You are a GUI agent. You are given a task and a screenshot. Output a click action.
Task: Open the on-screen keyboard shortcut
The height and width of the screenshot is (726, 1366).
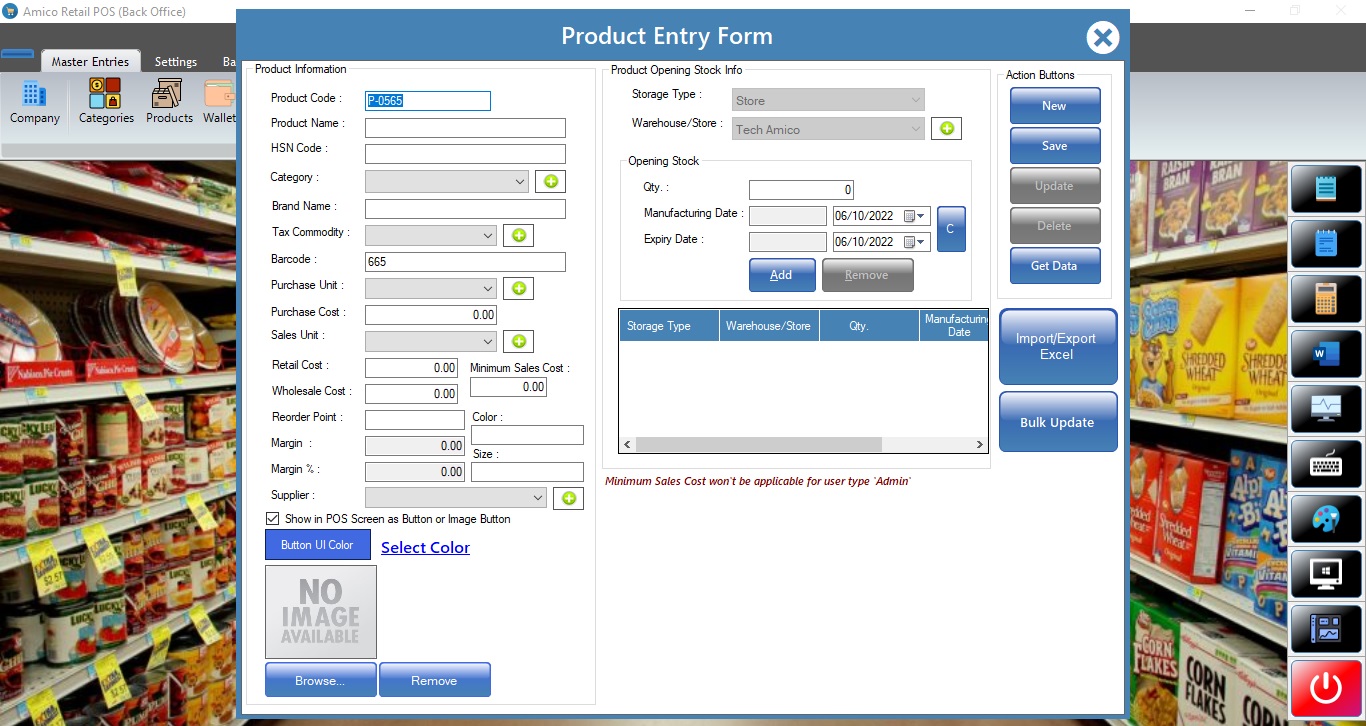[x=1326, y=463]
